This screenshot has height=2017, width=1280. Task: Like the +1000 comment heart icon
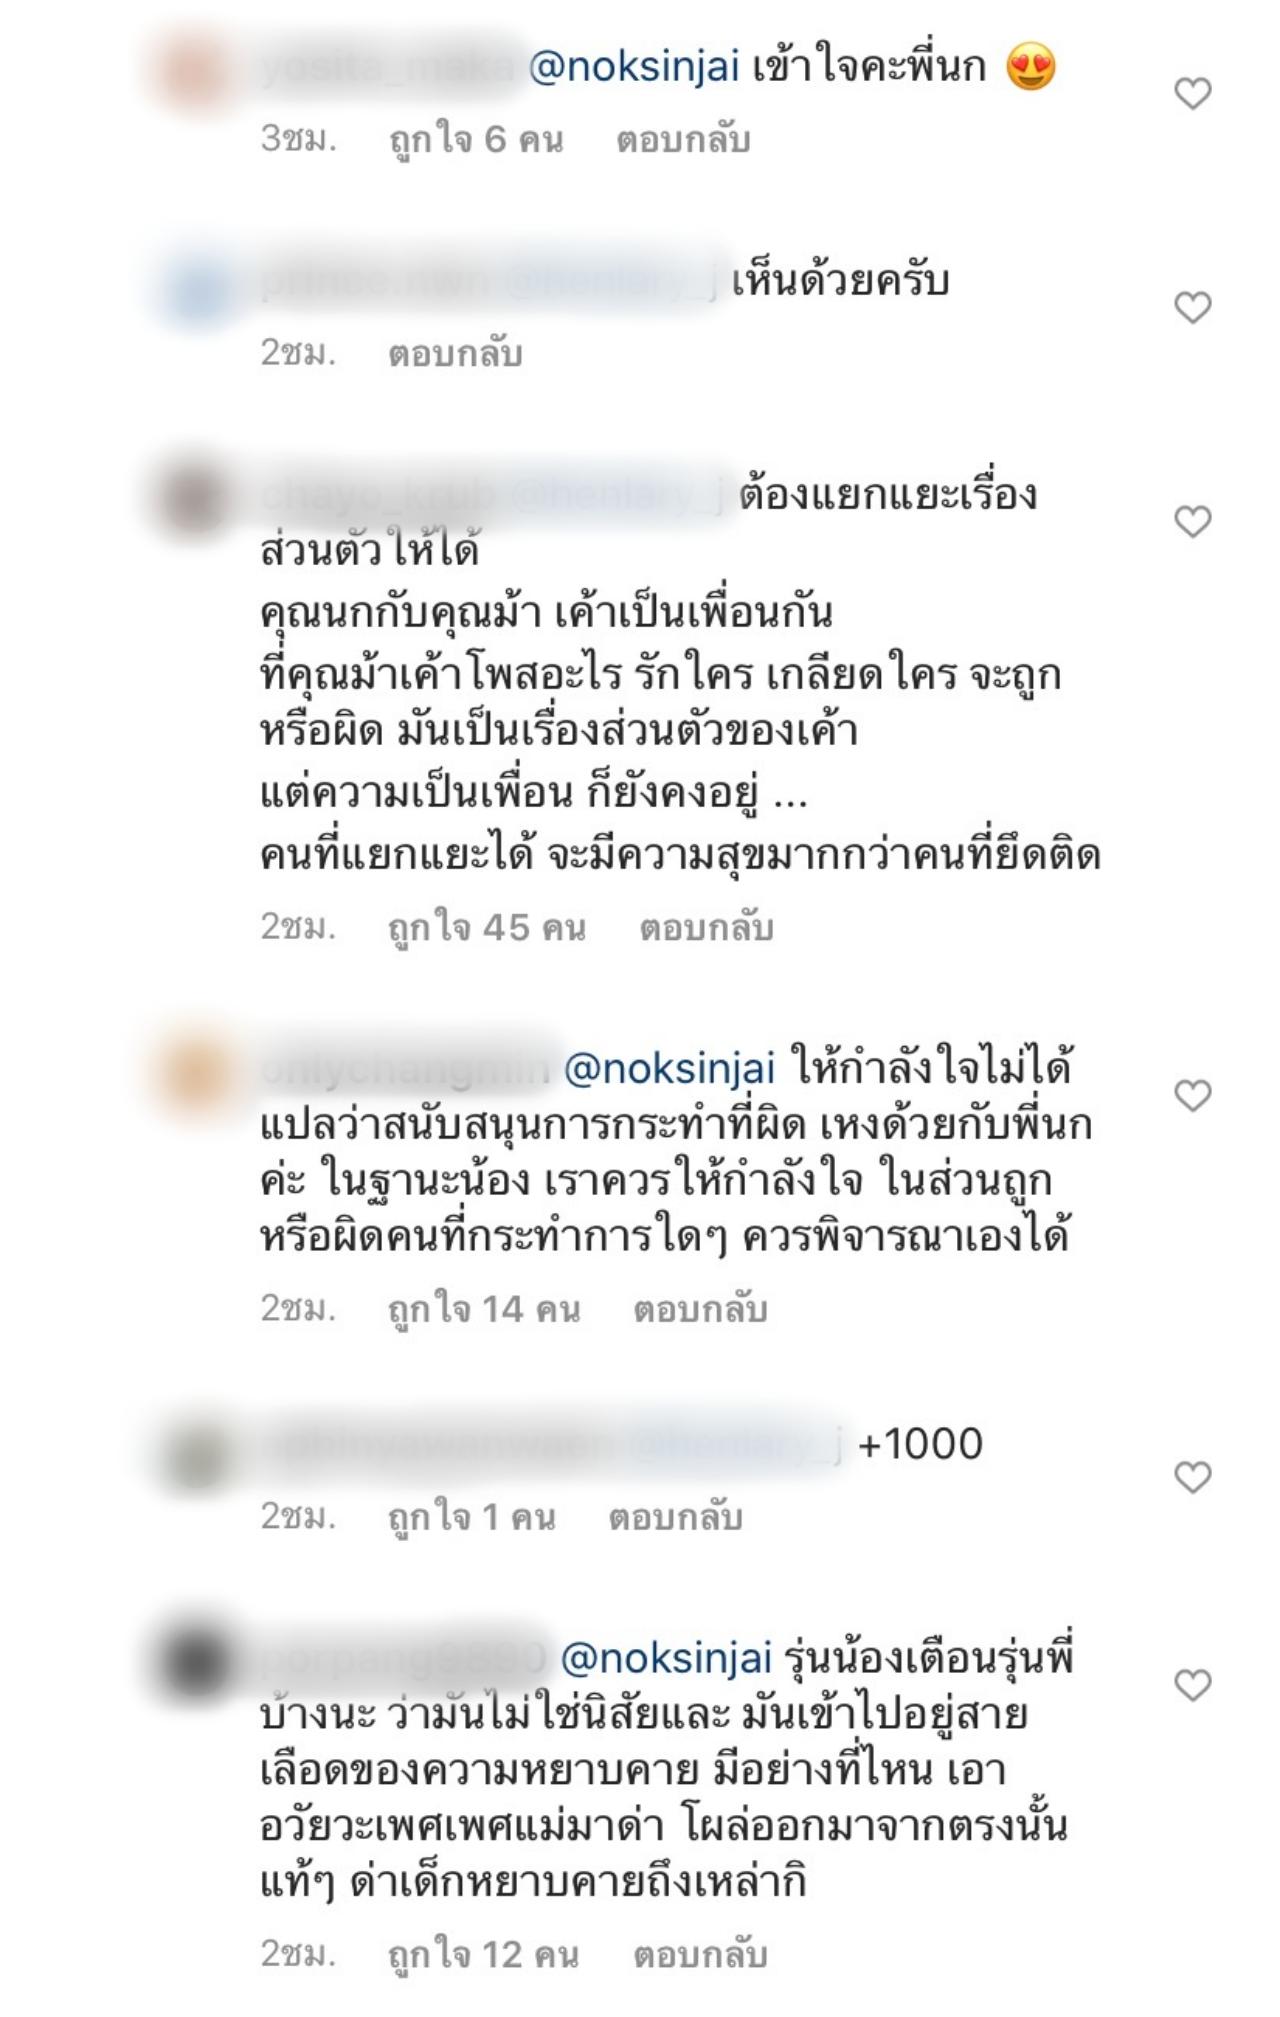1192,1477
